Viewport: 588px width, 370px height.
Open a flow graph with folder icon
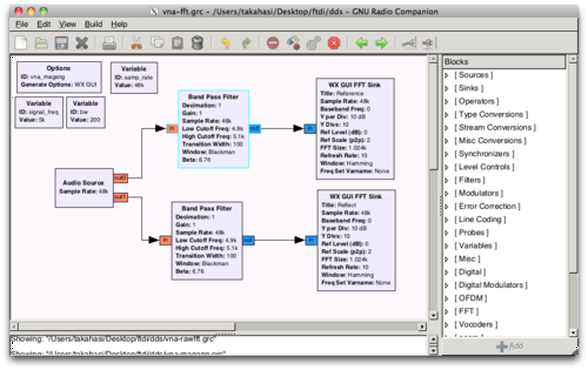[41, 43]
